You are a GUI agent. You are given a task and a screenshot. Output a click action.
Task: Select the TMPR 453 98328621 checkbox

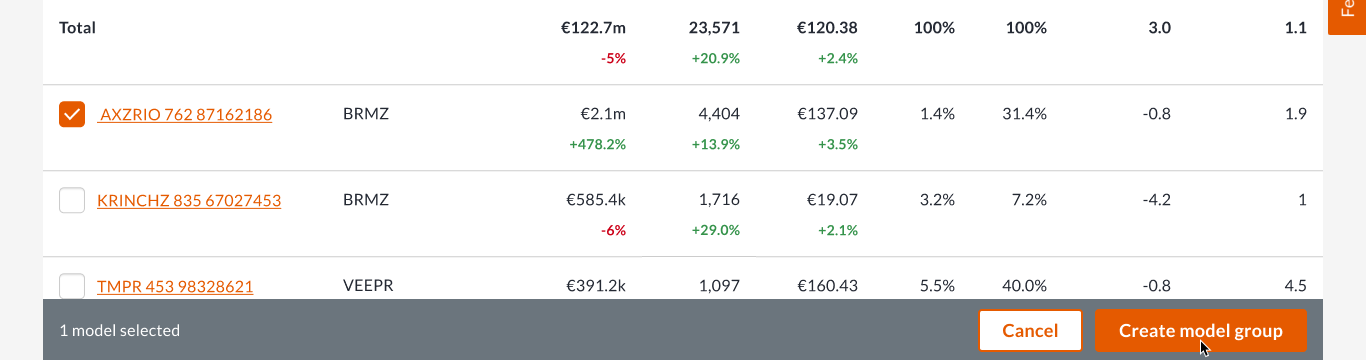pyautogui.click(x=72, y=287)
